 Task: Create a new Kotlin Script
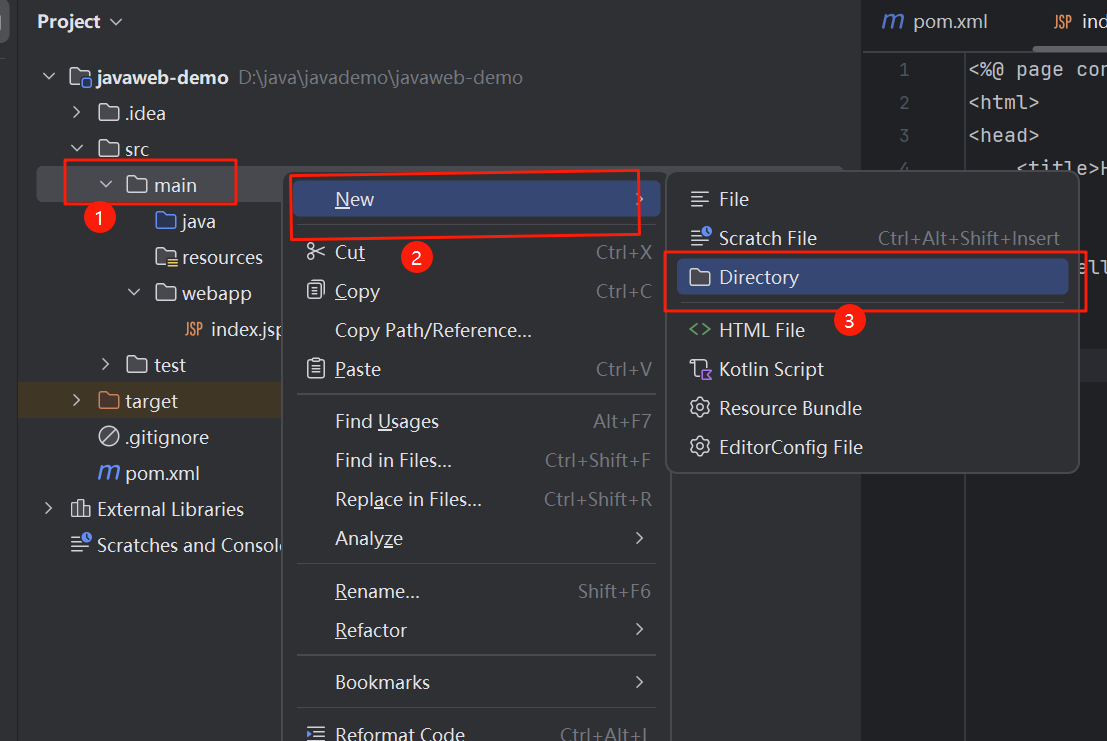click(872, 369)
